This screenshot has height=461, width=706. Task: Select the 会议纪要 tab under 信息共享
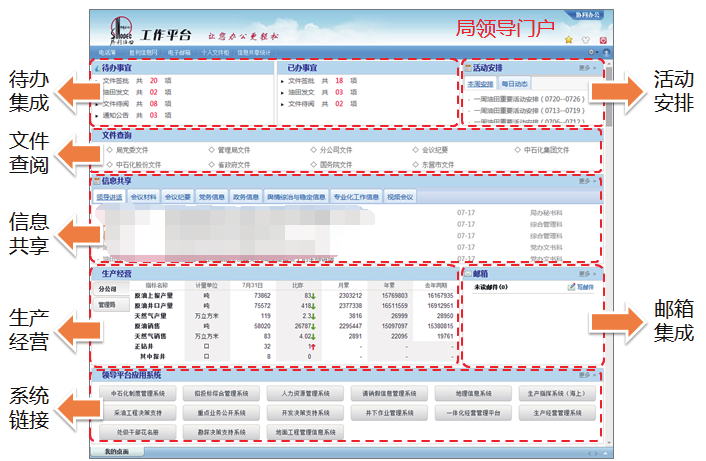(x=177, y=197)
